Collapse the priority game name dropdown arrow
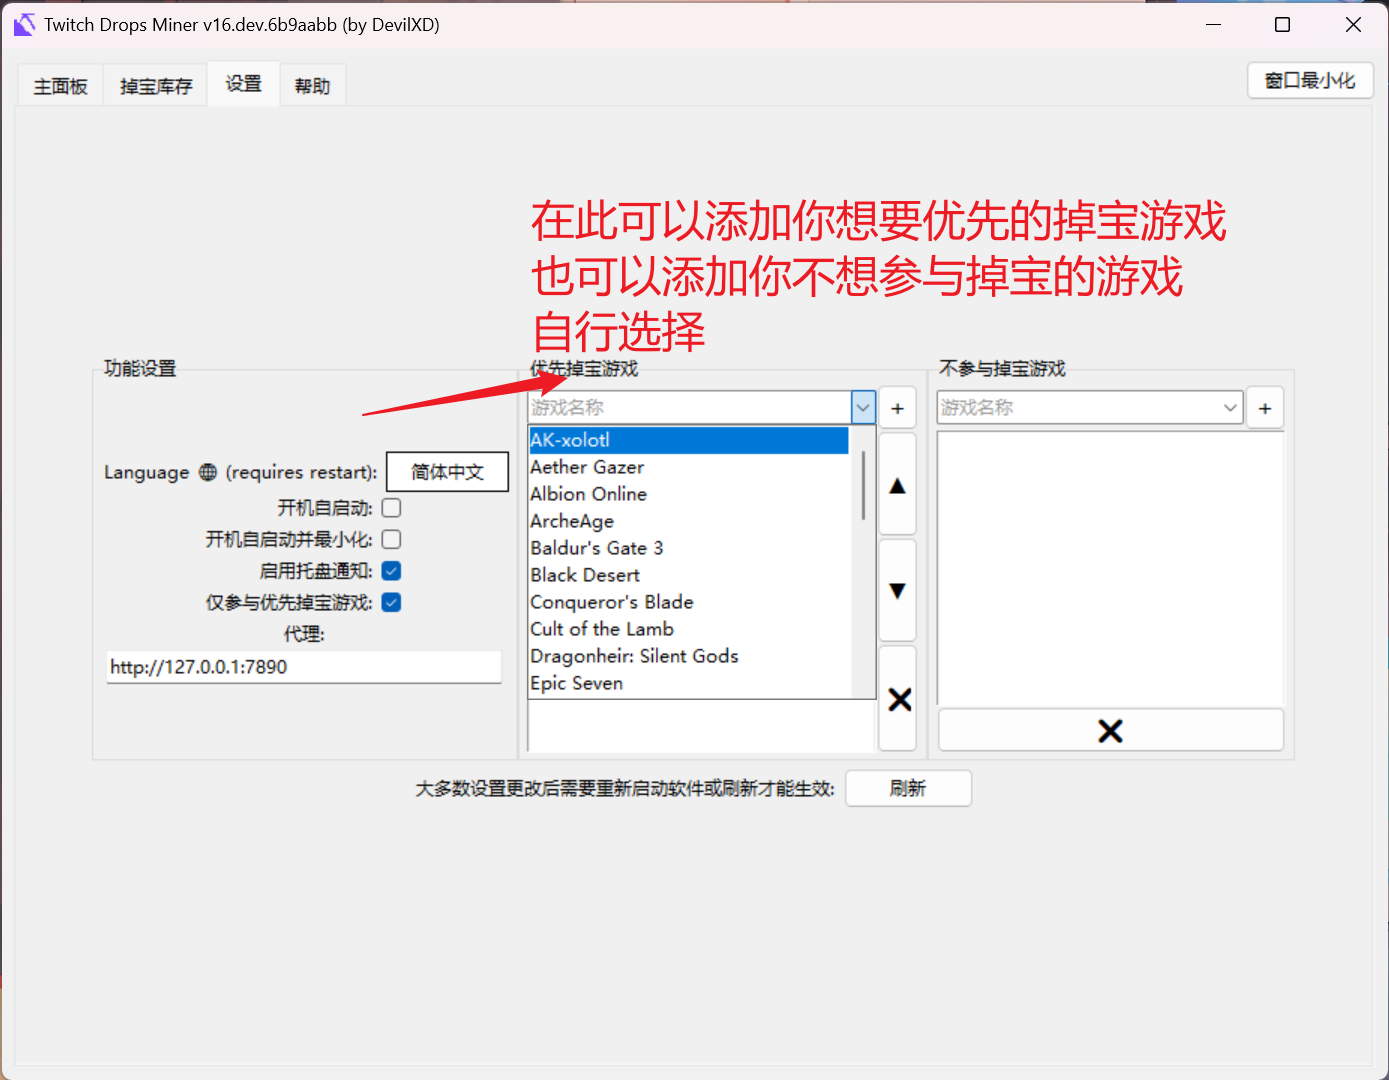The image size is (1389, 1080). coord(863,408)
